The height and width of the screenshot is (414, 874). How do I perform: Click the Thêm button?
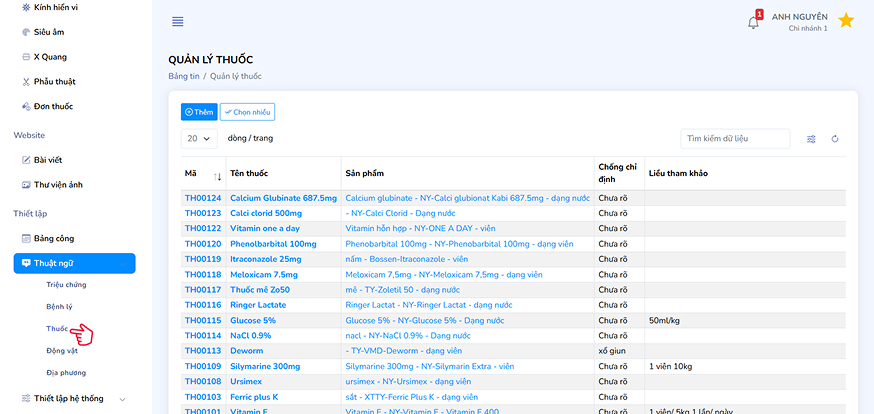199,112
